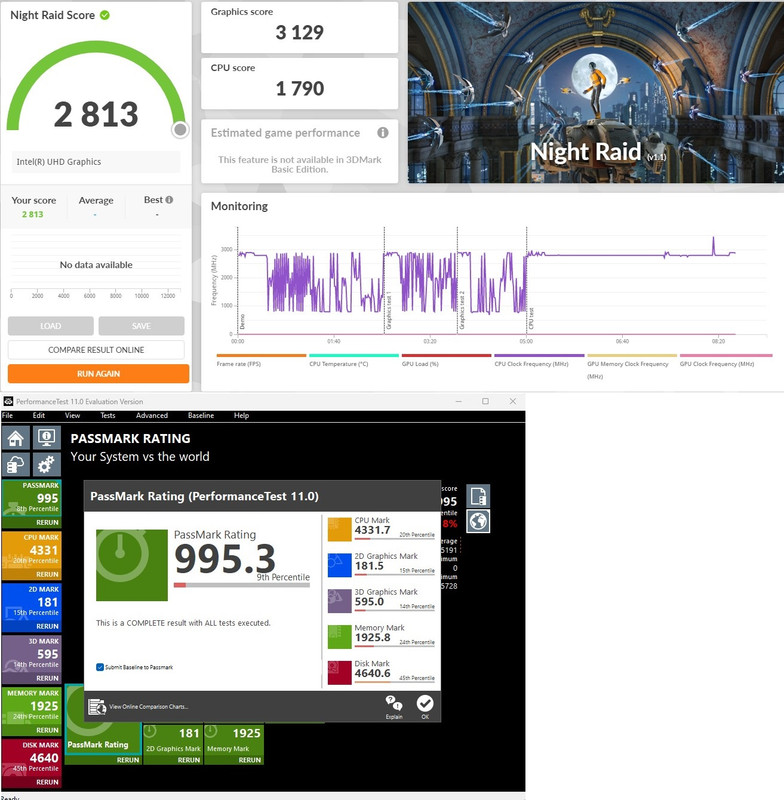Click the Frame rate (FPS) orange legend
This screenshot has height=800, width=784.
tap(261, 360)
